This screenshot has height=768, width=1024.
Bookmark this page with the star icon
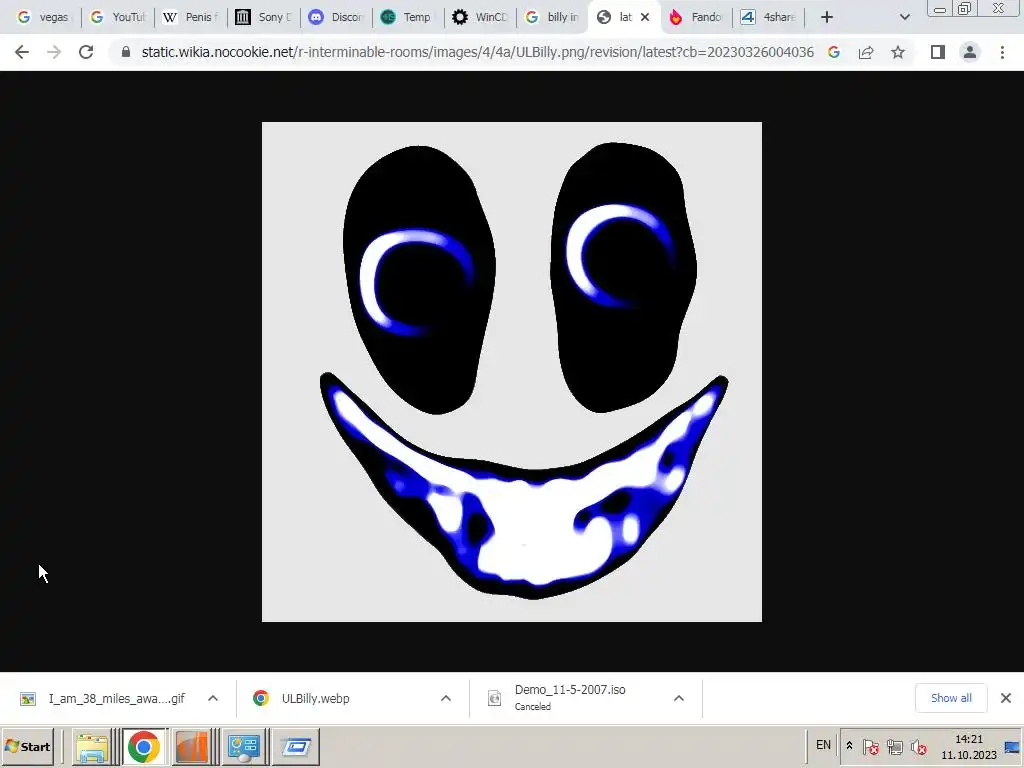point(898,52)
